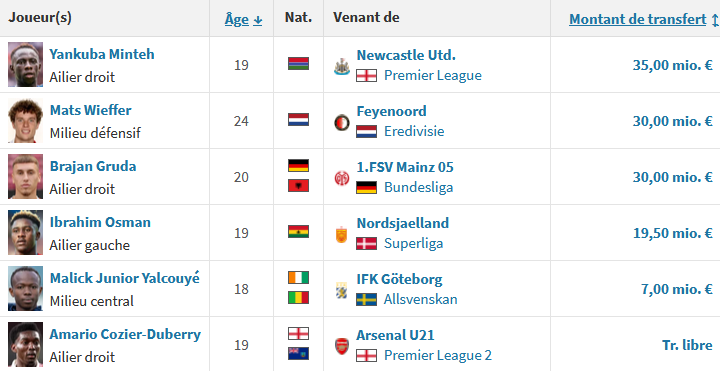720x371 pixels.
Task: Click the Nordsjaelland club crest icon
Action: 341,235
